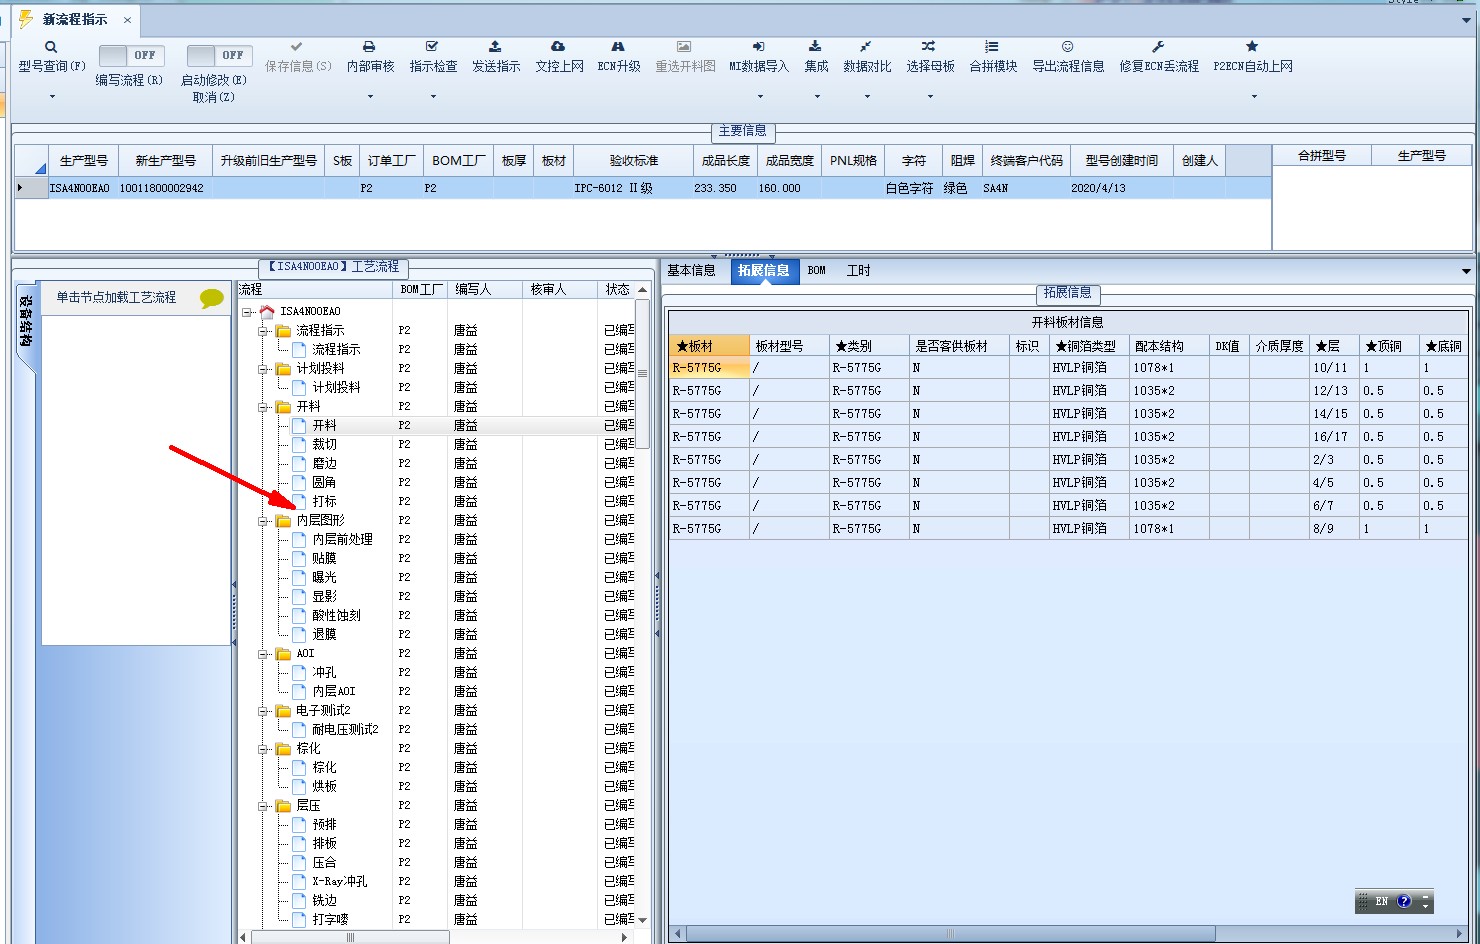Click 导出流程信息 toolbar icon

(1067, 47)
